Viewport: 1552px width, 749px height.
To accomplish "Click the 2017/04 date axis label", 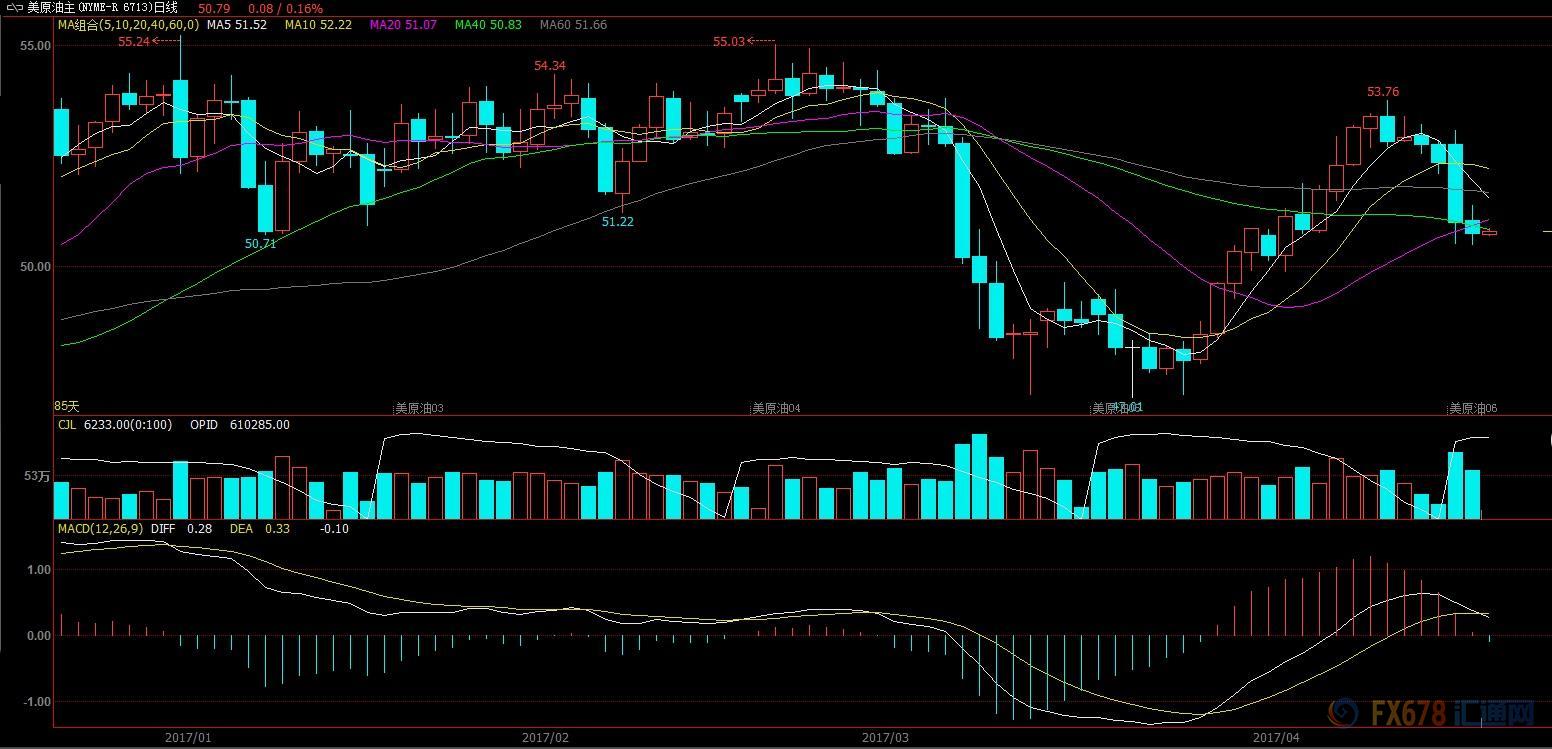I will tap(1276, 738).
